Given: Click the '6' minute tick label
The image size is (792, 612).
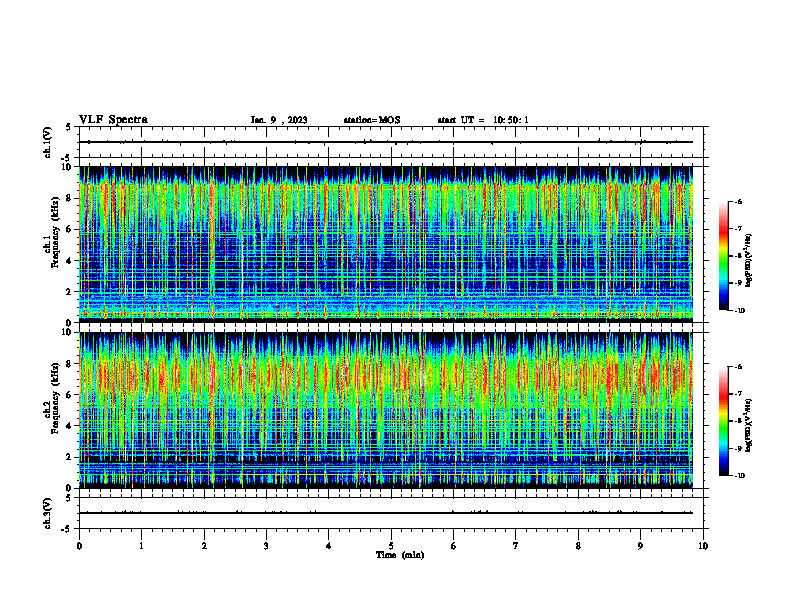Looking at the screenshot, I should [454, 546].
